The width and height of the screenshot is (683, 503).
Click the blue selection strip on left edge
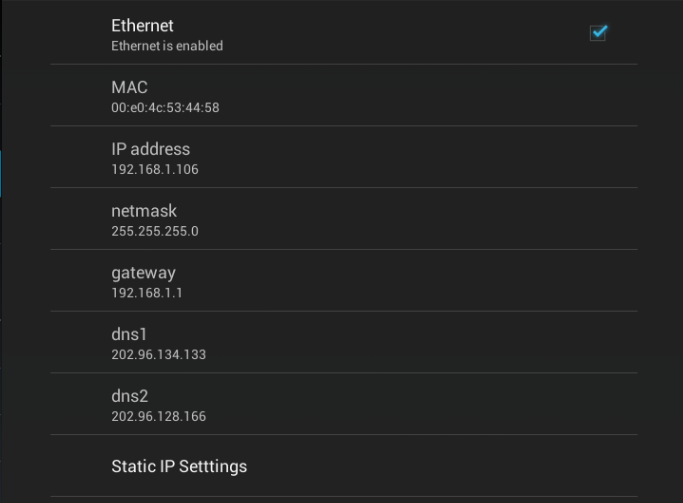pos(1,174)
